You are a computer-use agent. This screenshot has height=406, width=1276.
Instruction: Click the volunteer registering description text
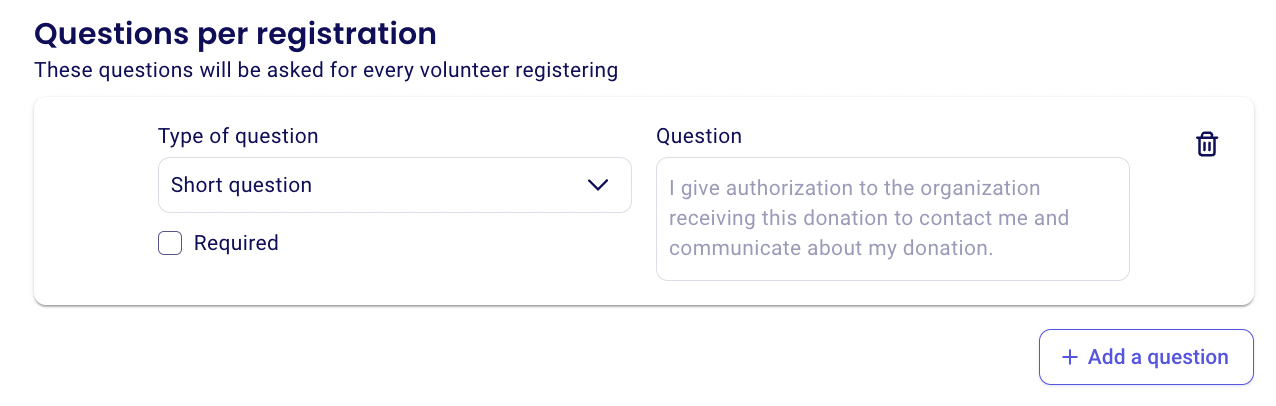(x=326, y=71)
